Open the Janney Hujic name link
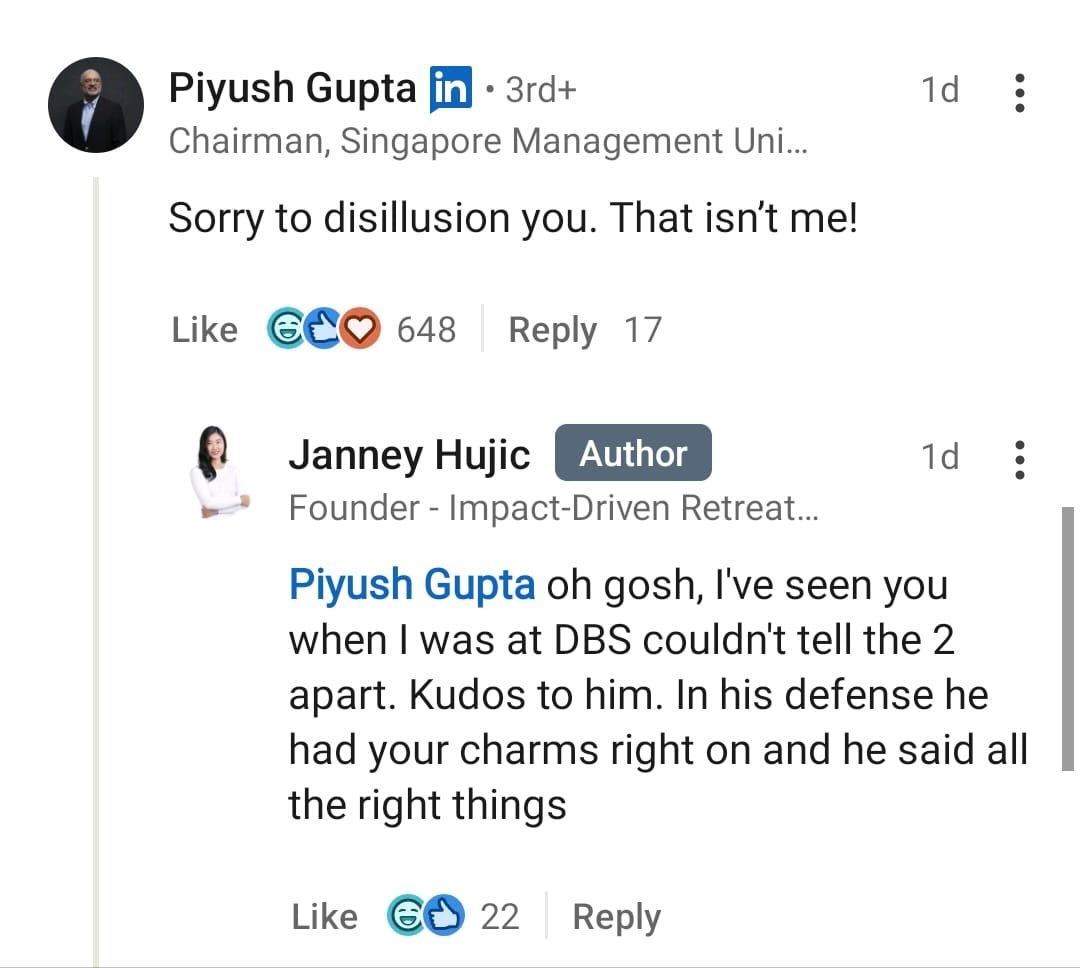 click(x=409, y=456)
